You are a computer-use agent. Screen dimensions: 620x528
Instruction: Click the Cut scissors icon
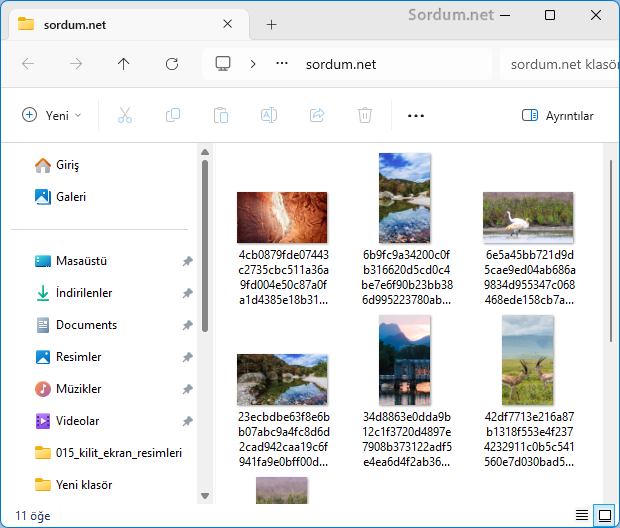(125, 115)
